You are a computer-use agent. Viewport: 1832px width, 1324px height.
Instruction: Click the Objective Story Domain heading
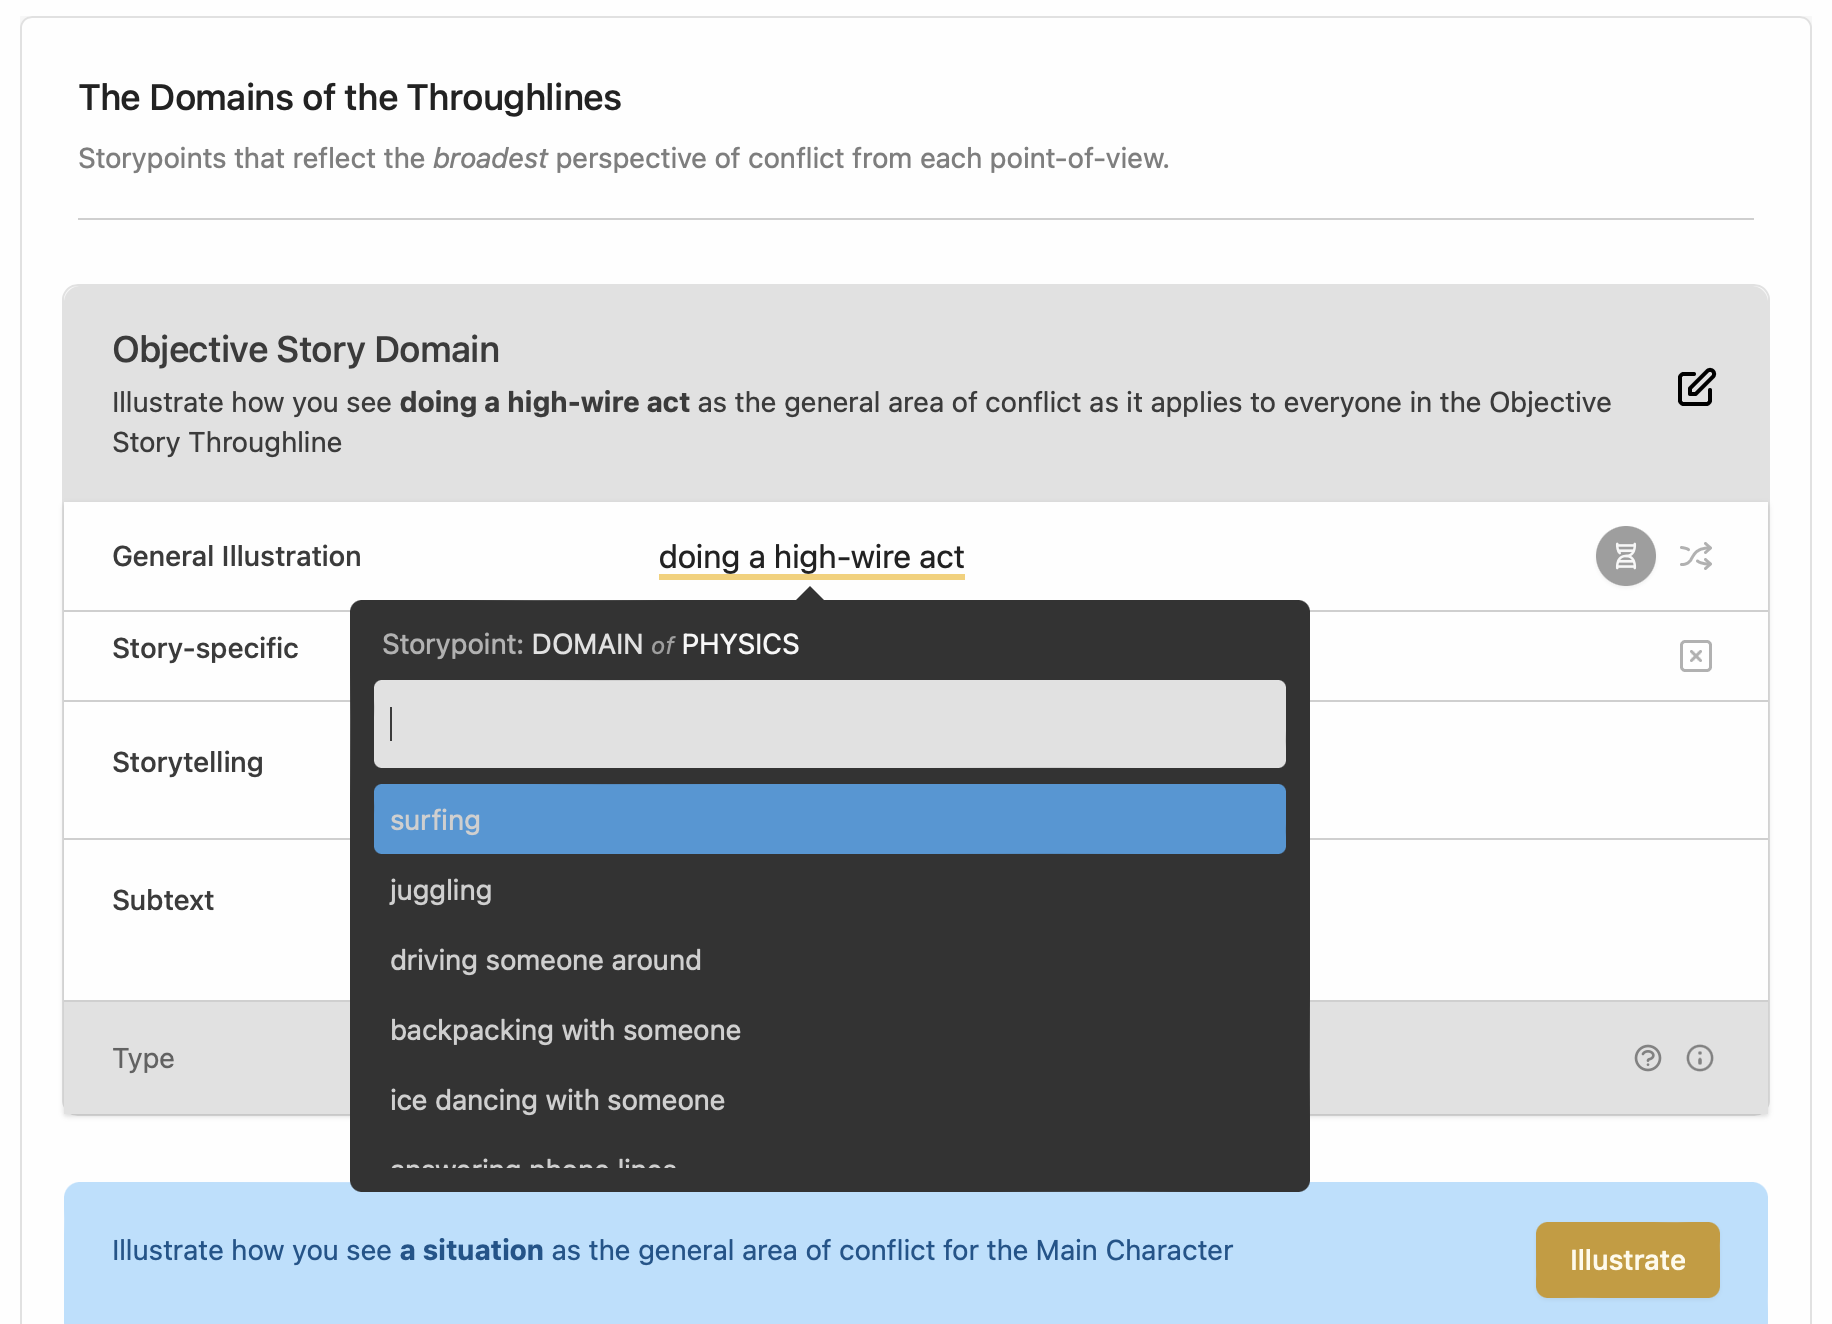306,349
